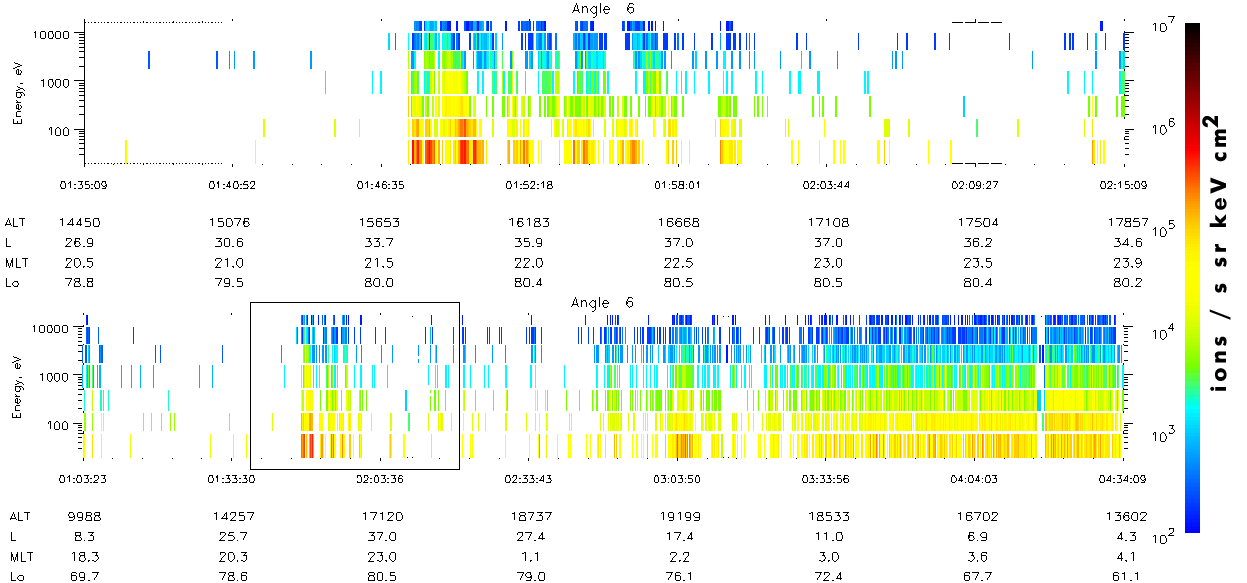Click the 'Energy, eV' axis label of upper plot
1247x583 pixels.
(x=18, y=93)
